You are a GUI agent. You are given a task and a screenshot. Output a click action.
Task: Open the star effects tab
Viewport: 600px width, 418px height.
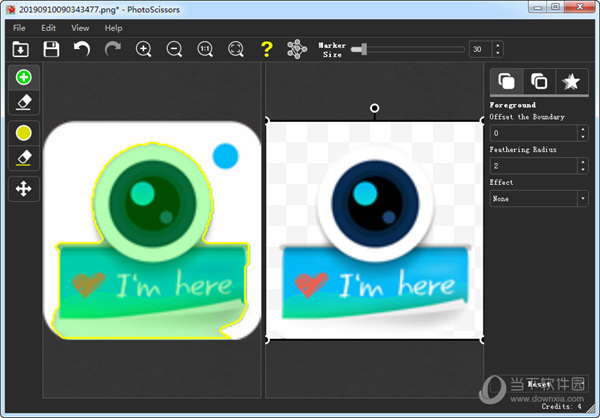point(571,81)
